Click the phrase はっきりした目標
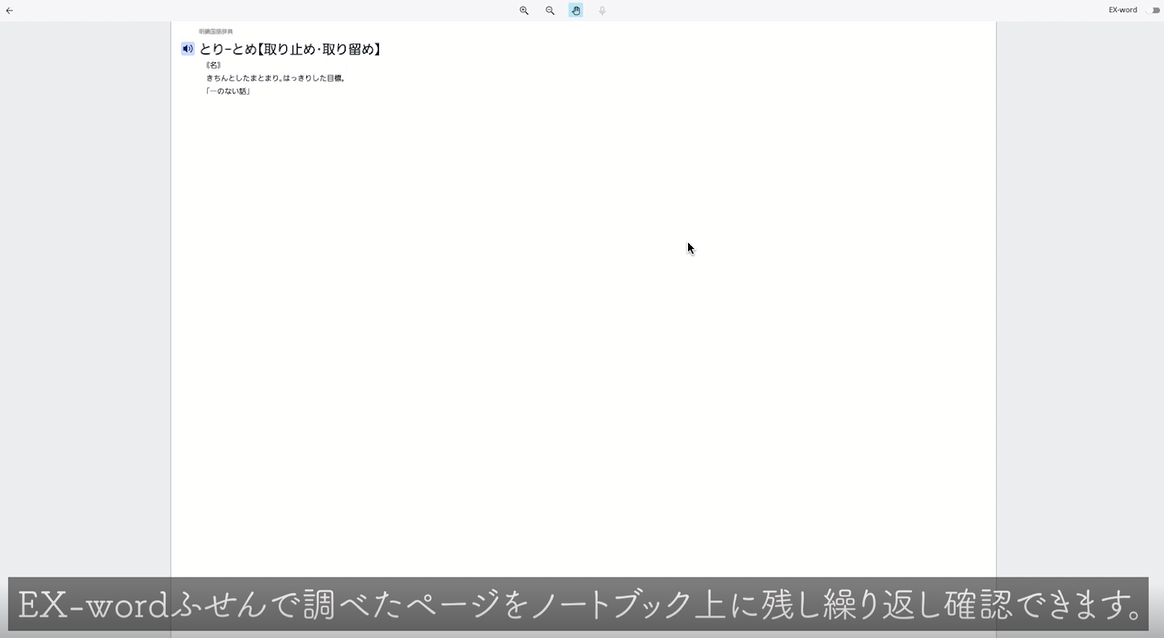This screenshot has height=638, width=1164. click(315, 78)
